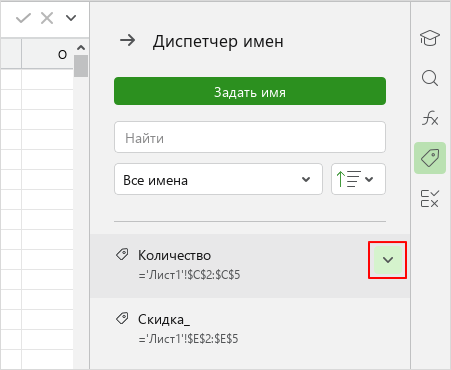Click the tag icon beside Количество
Image resolution: width=451 pixels, height=370 pixels.
tap(122, 254)
